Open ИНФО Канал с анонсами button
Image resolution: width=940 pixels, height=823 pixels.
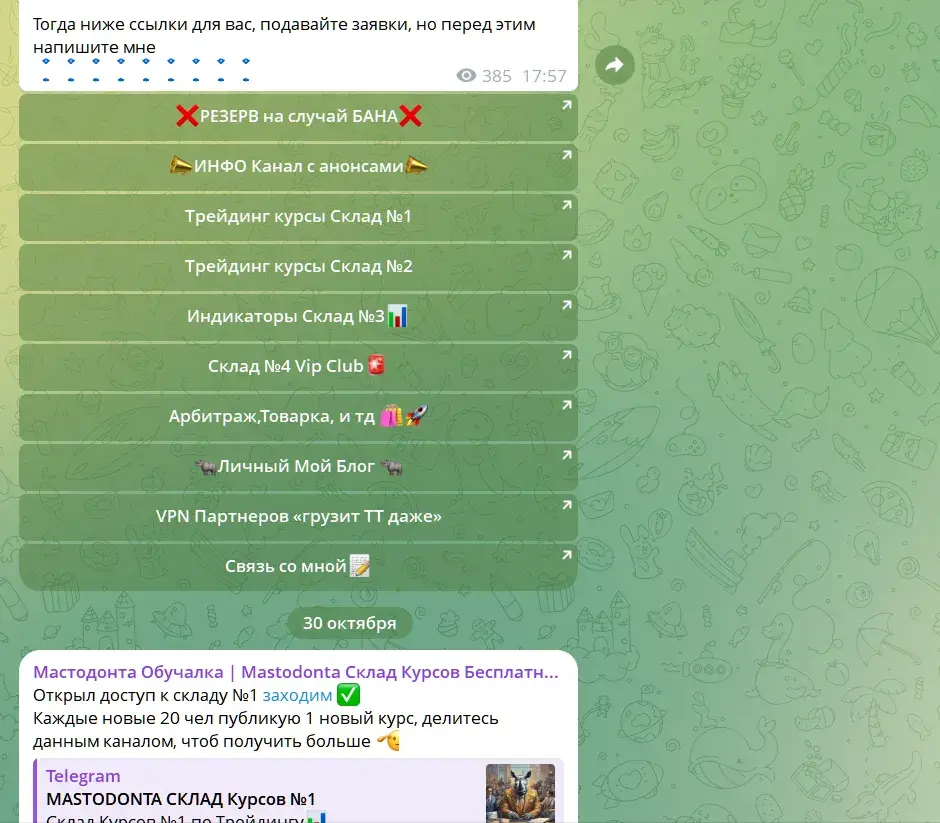pyautogui.click(x=298, y=166)
